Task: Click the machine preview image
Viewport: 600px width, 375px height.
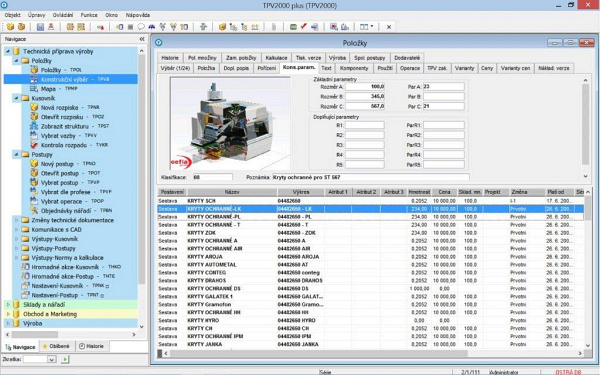Action: point(230,123)
